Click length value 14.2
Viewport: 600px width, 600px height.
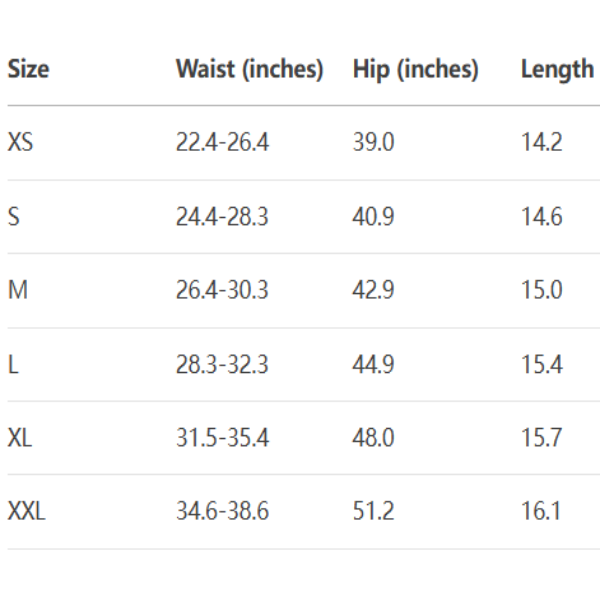tap(541, 142)
